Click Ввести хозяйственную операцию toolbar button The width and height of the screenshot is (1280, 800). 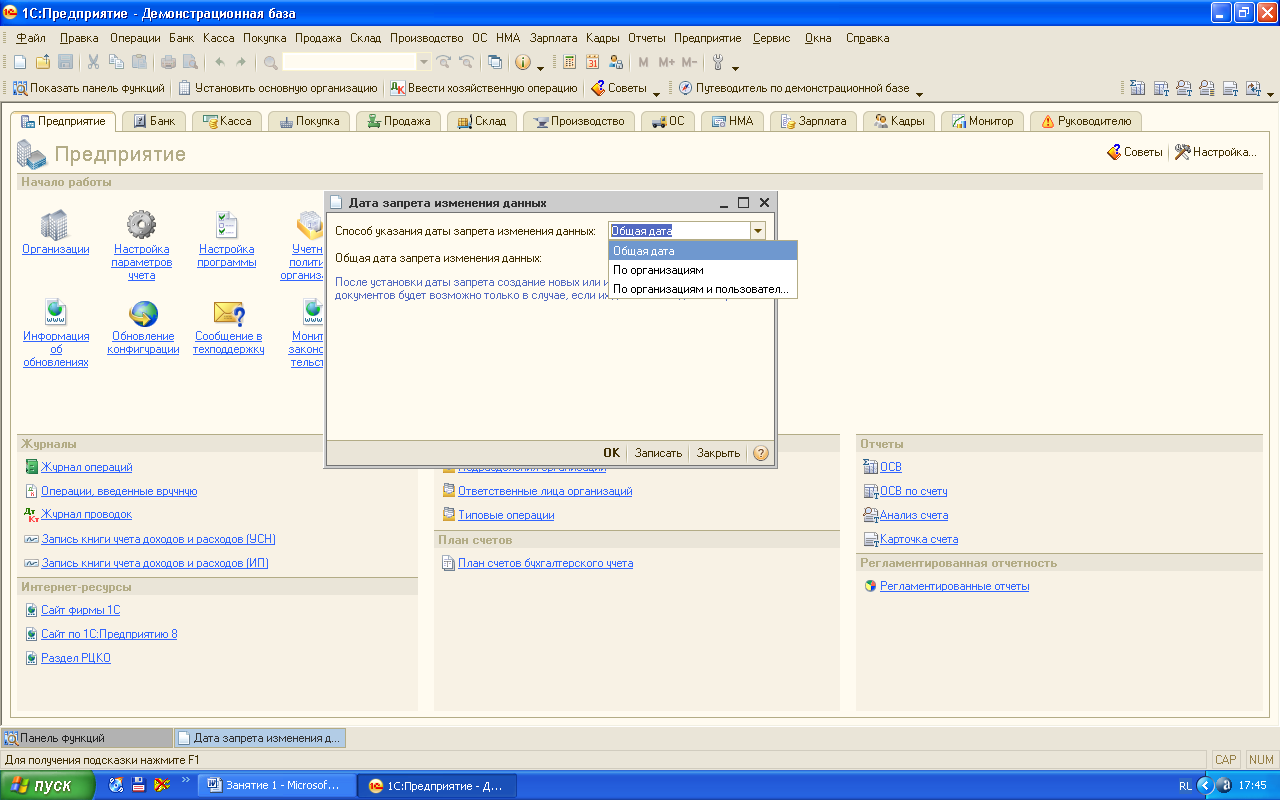pos(484,88)
